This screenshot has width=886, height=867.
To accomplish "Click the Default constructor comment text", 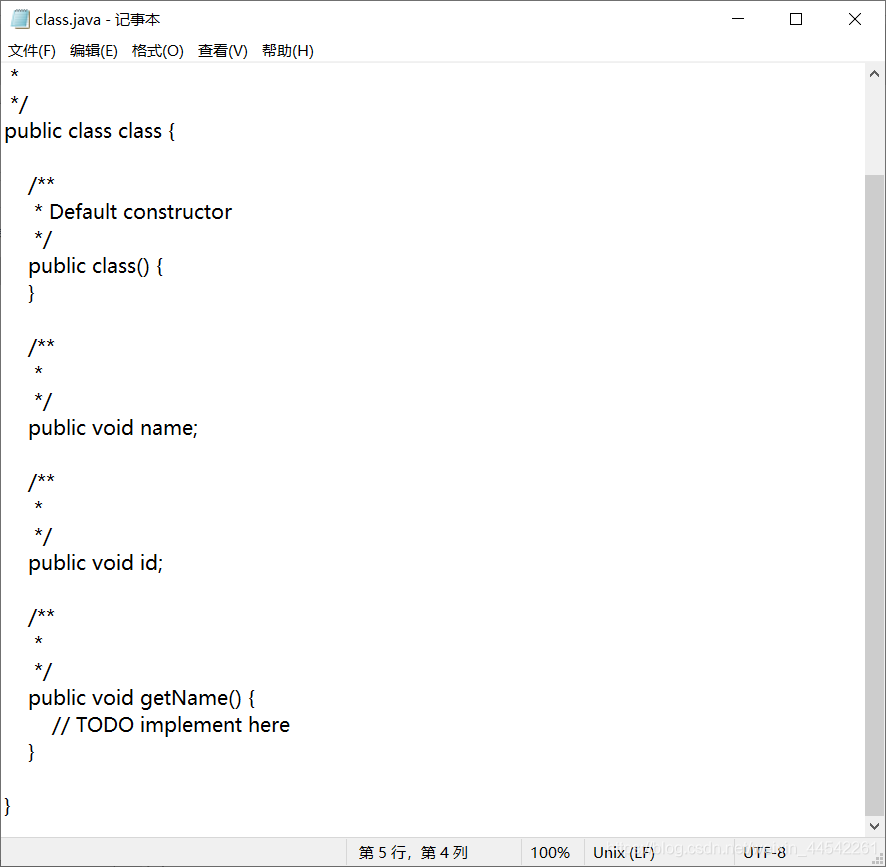I will [132, 212].
